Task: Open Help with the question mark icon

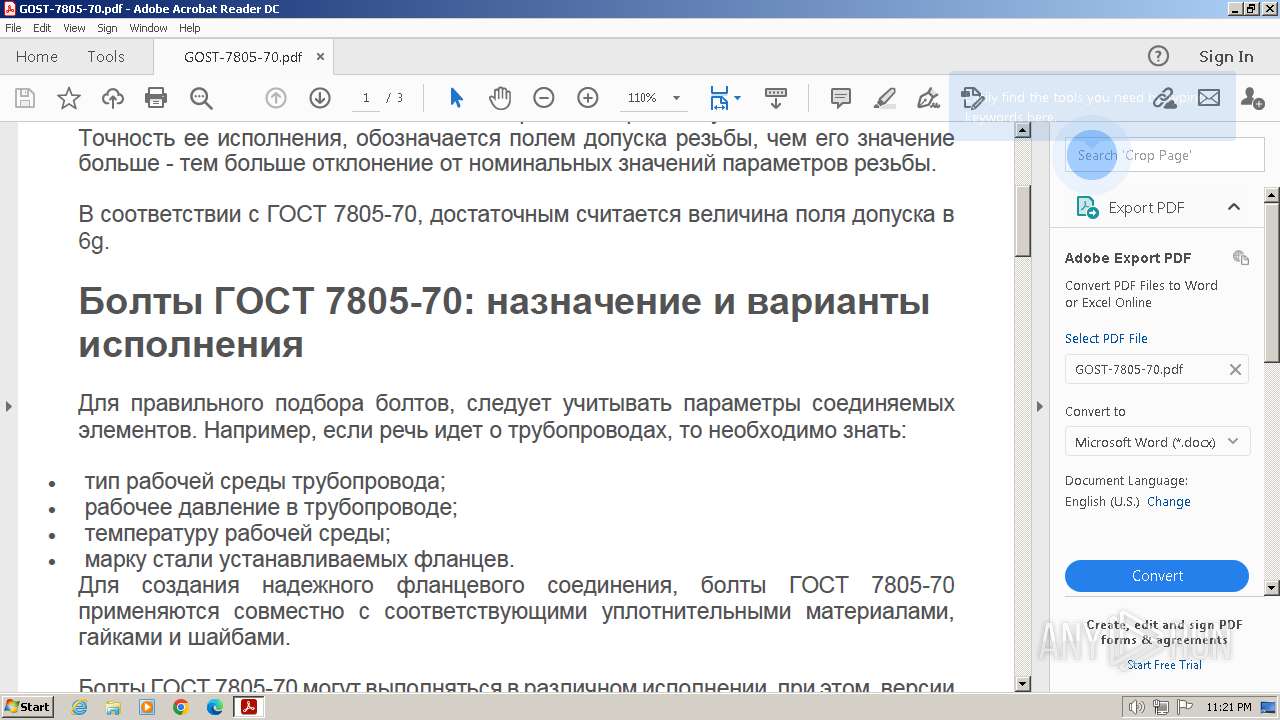Action: tap(1158, 56)
